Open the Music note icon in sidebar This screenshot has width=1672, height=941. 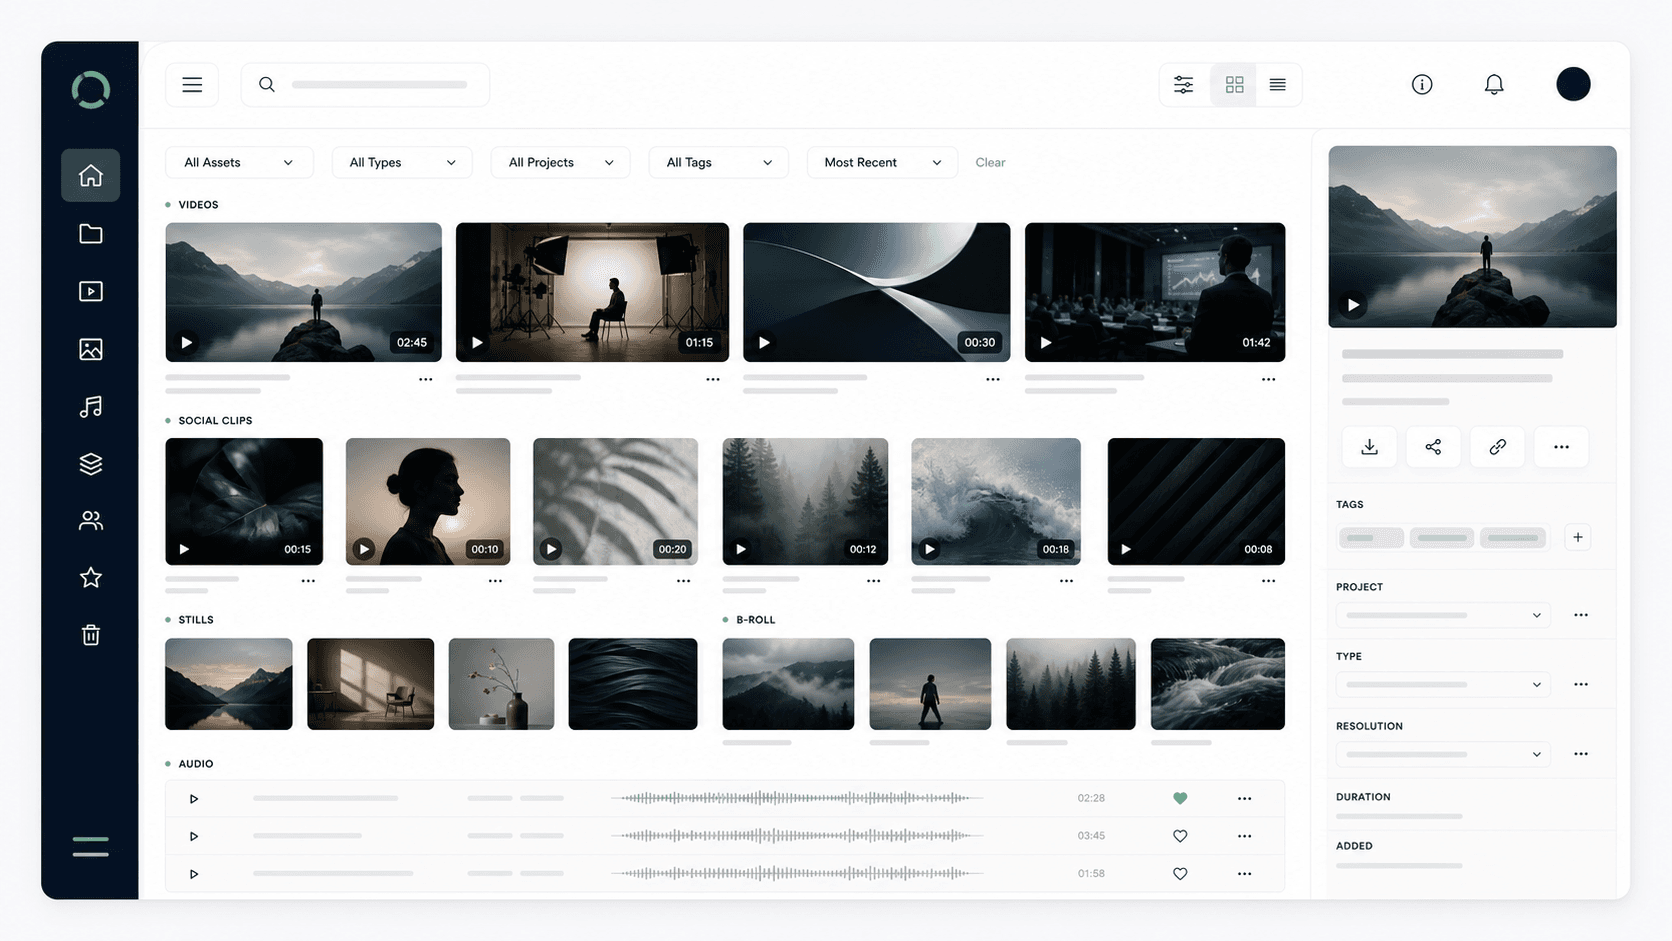(x=90, y=406)
